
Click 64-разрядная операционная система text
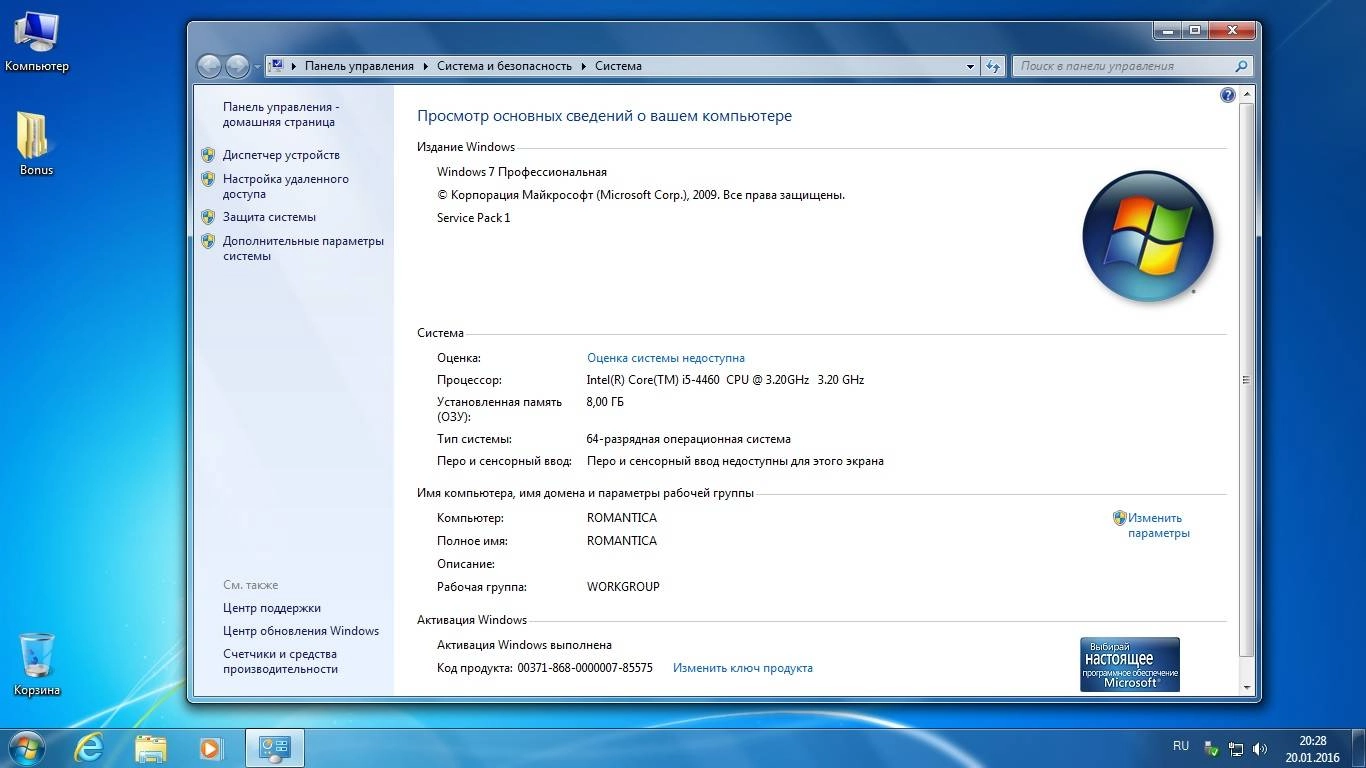pos(689,439)
